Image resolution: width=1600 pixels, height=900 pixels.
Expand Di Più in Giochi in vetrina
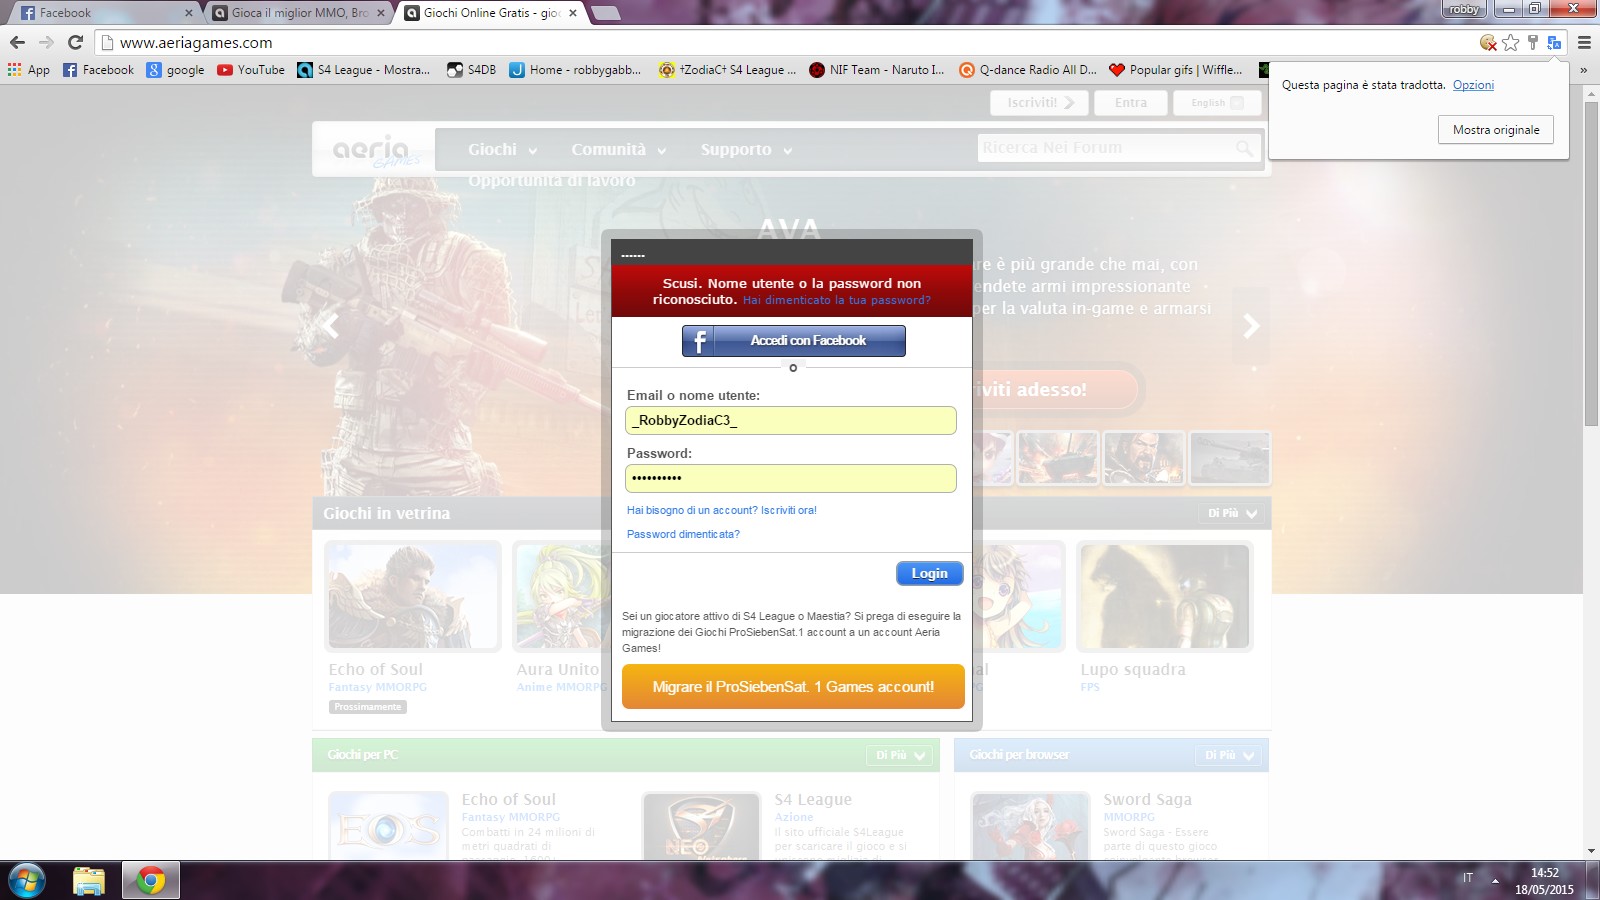pos(1232,513)
